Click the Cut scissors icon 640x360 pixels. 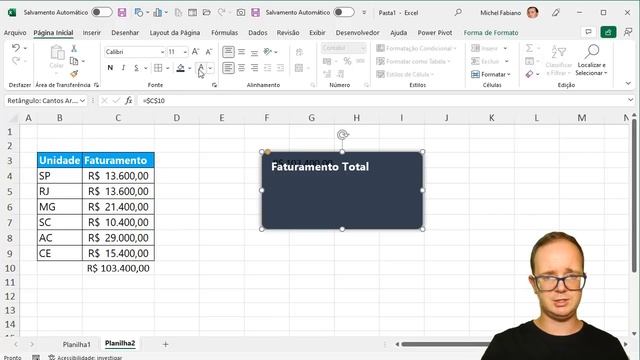point(74,48)
